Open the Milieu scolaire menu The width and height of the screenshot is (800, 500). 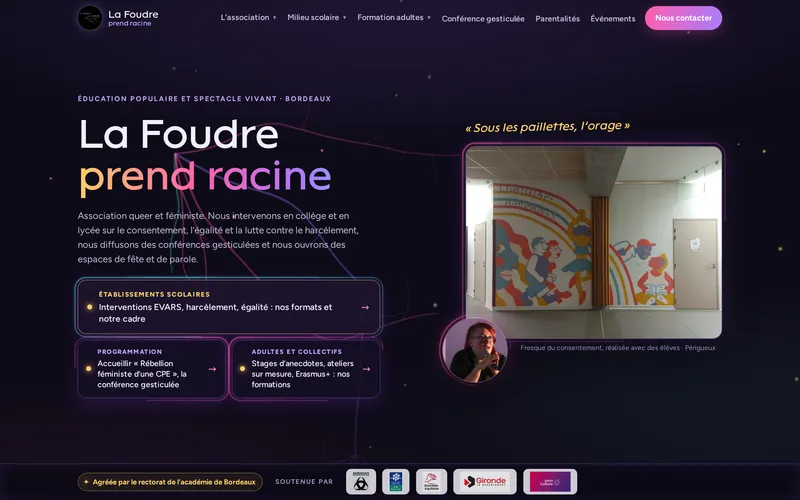317,17
